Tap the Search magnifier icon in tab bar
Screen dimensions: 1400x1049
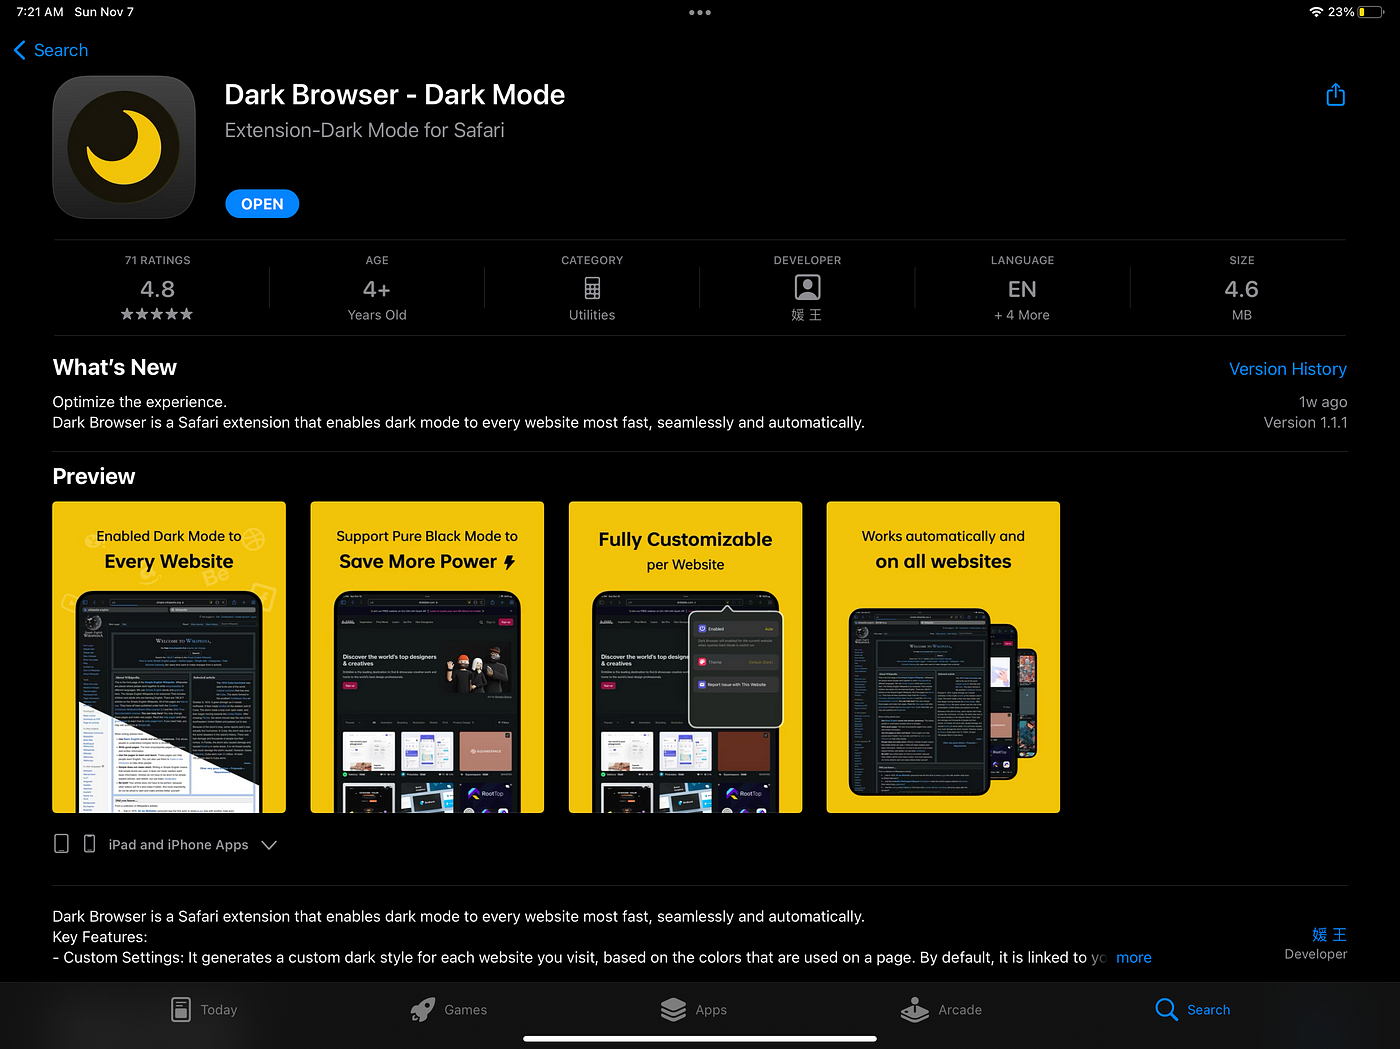pyautogui.click(x=1166, y=1009)
